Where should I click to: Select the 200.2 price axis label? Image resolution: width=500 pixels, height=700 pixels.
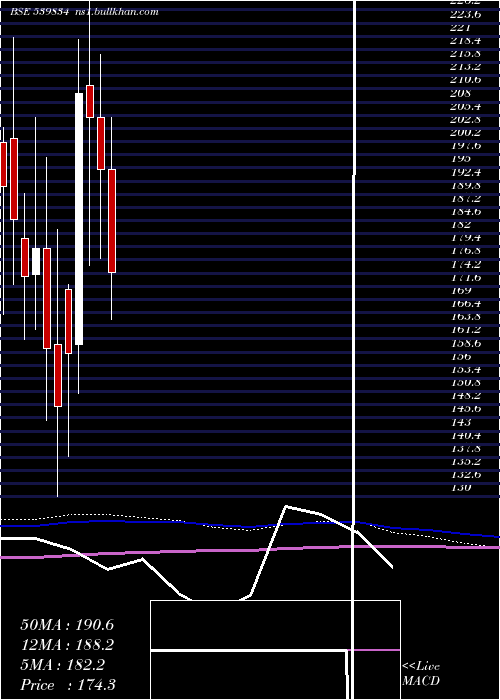pyautogui.click(x=465, y=133)
